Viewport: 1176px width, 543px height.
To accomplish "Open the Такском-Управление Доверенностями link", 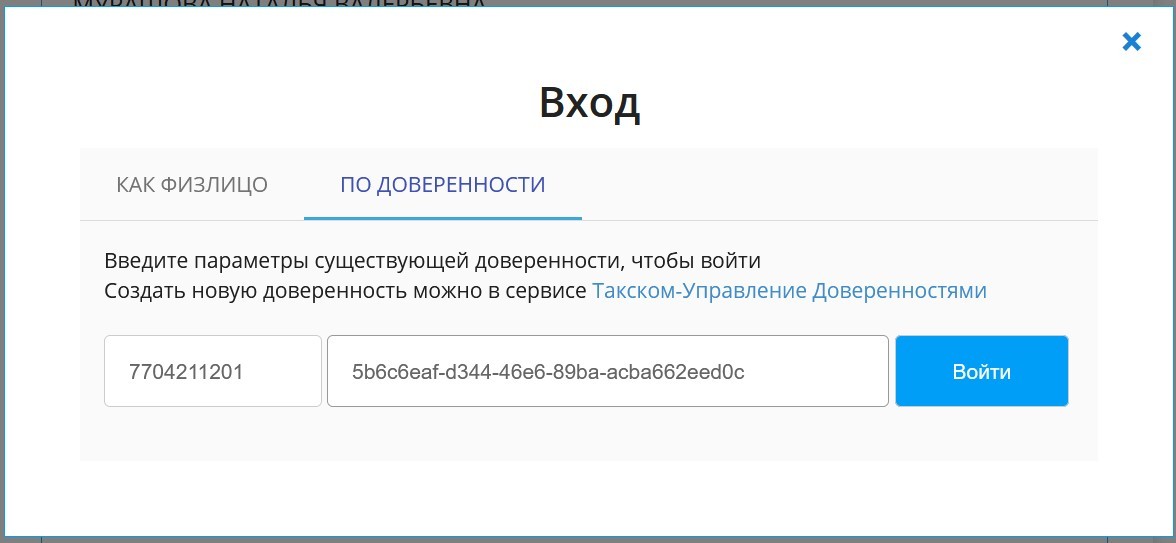I will point(789,291).
